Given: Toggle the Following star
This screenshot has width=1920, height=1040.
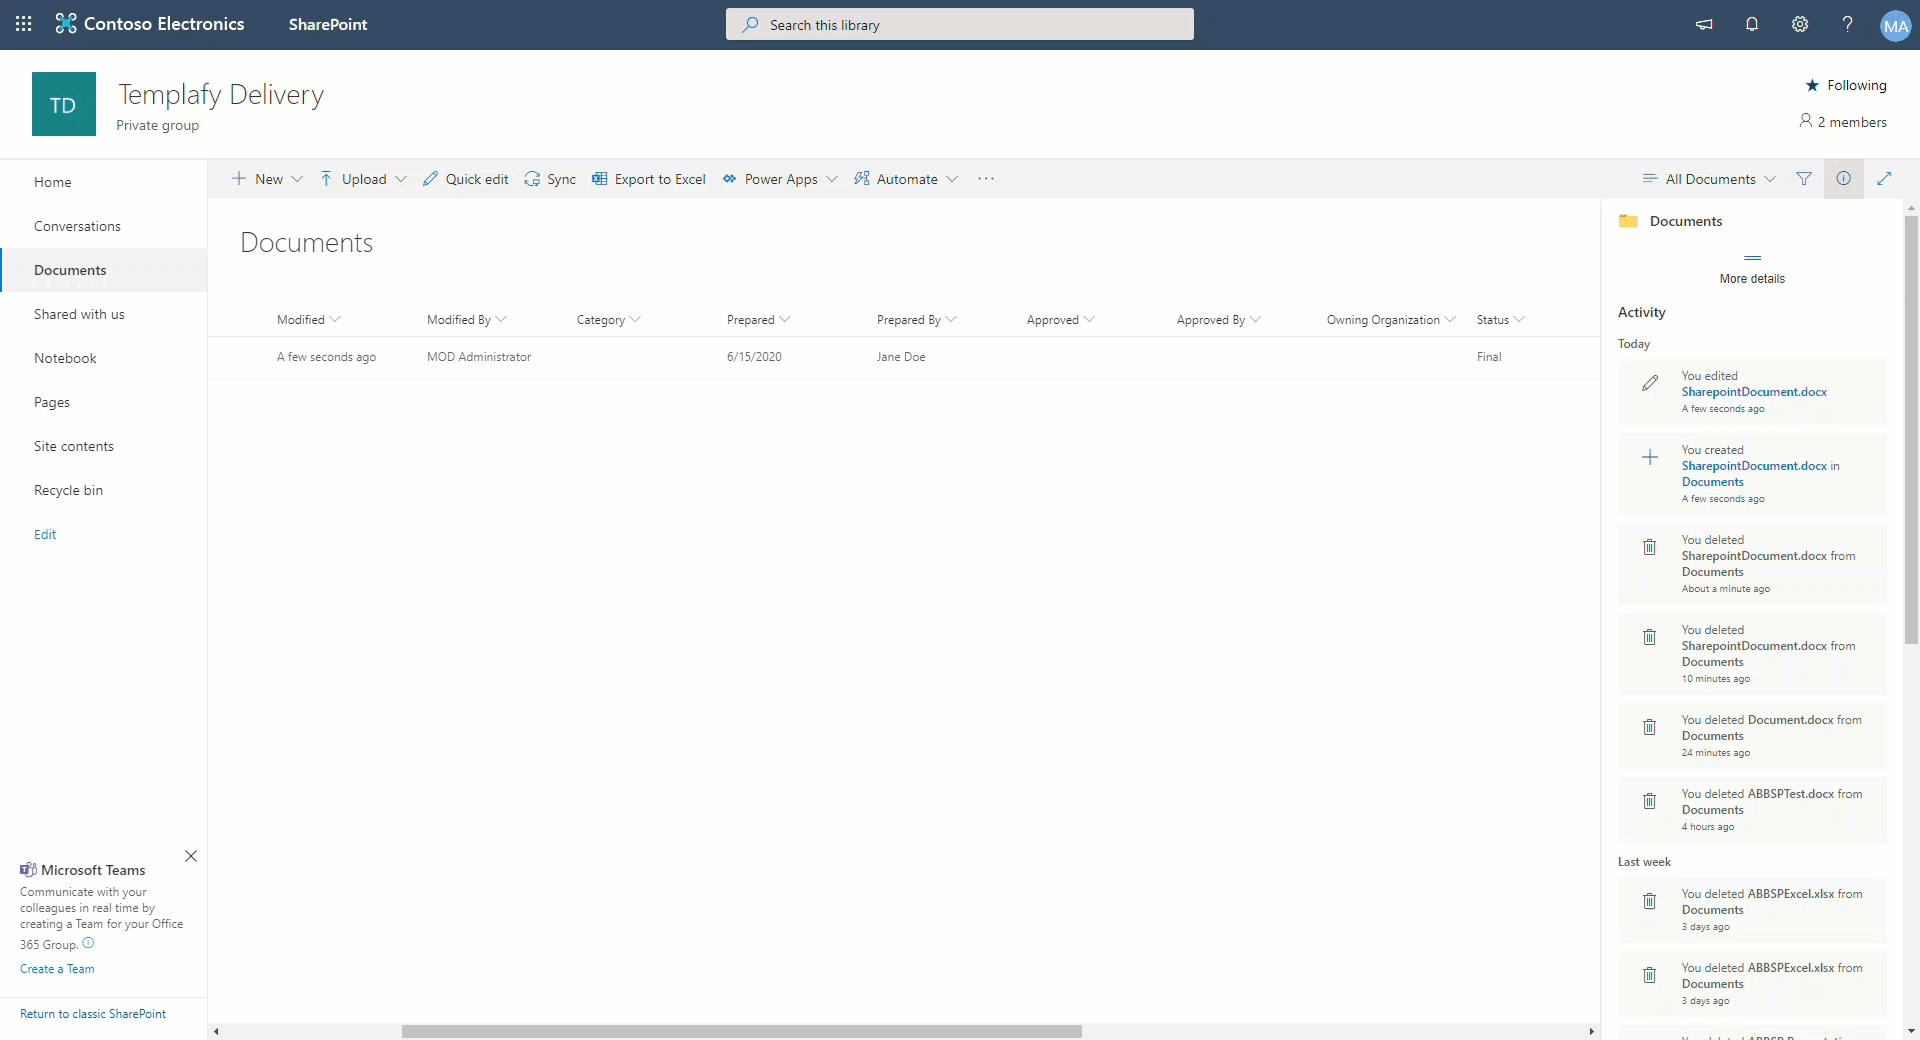Looking at the screenshot, I should click(x=1846, y=85).
